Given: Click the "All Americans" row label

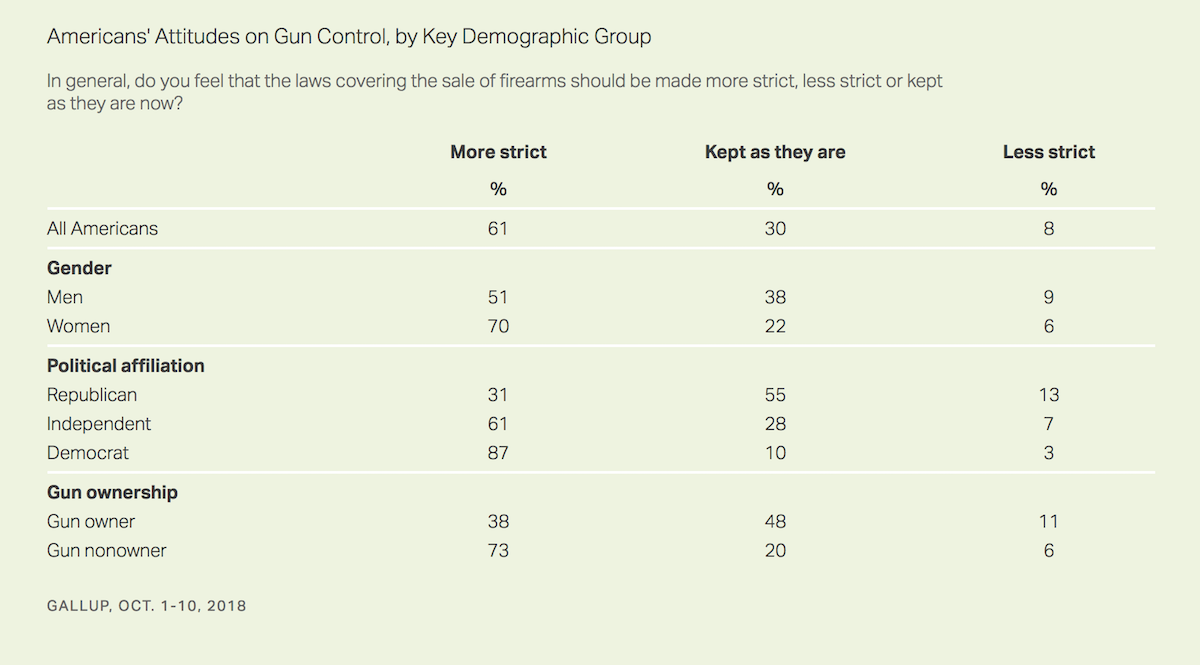Looking at the screenshot, I should tap(102, 228).
